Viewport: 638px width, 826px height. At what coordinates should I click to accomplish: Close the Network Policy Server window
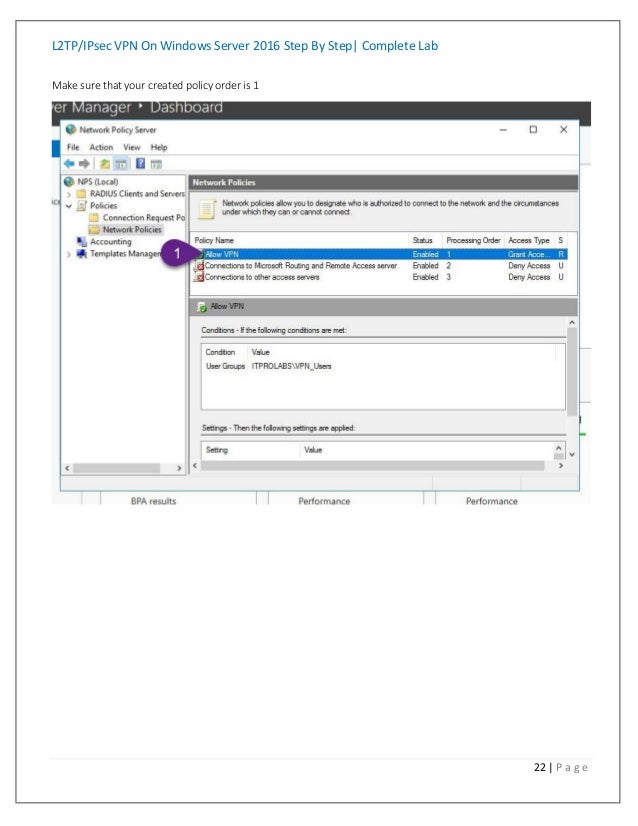[x=563, y=130]
